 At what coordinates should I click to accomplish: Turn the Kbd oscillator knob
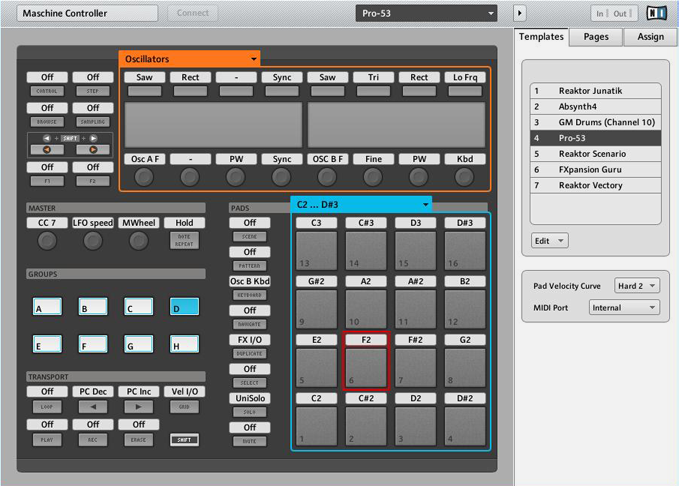click(x=464, y=177)
